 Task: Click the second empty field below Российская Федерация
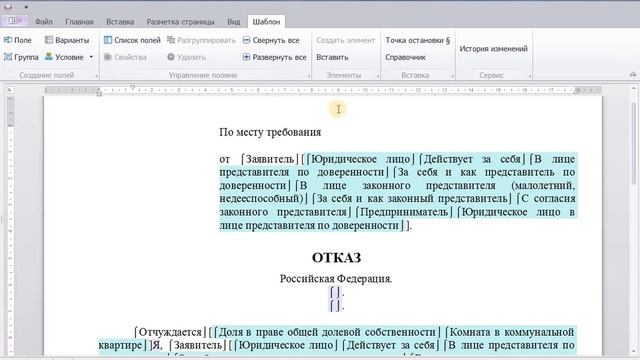click(335, 305)
